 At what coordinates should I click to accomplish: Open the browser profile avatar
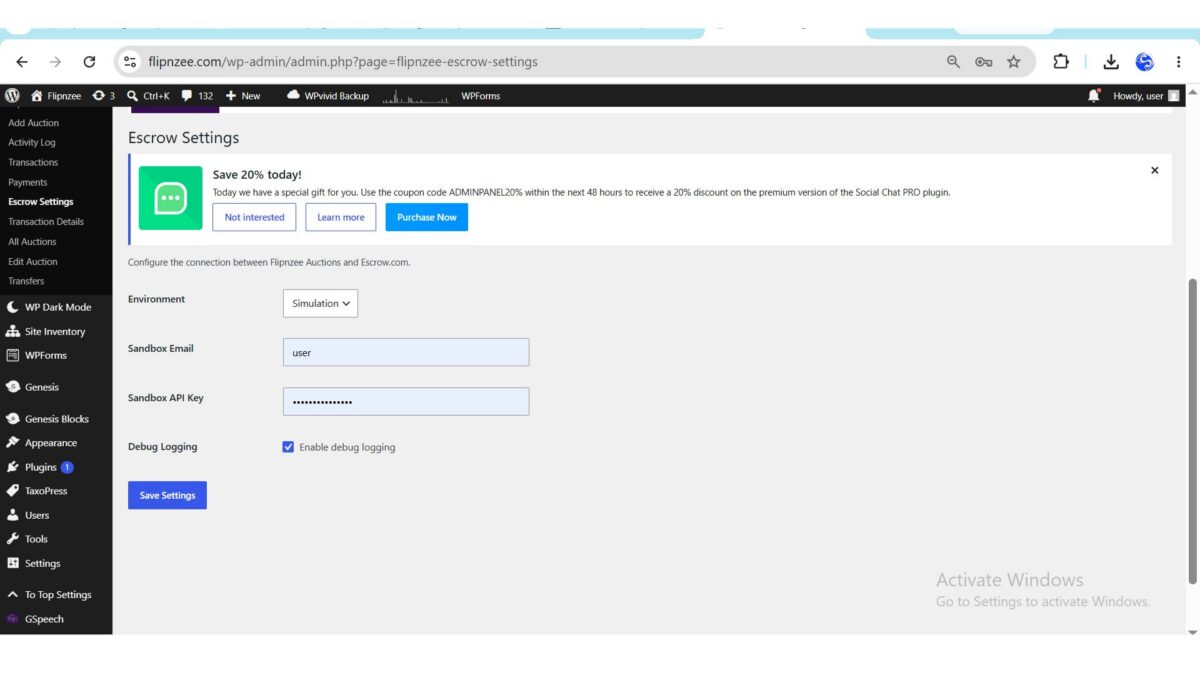1145,62
